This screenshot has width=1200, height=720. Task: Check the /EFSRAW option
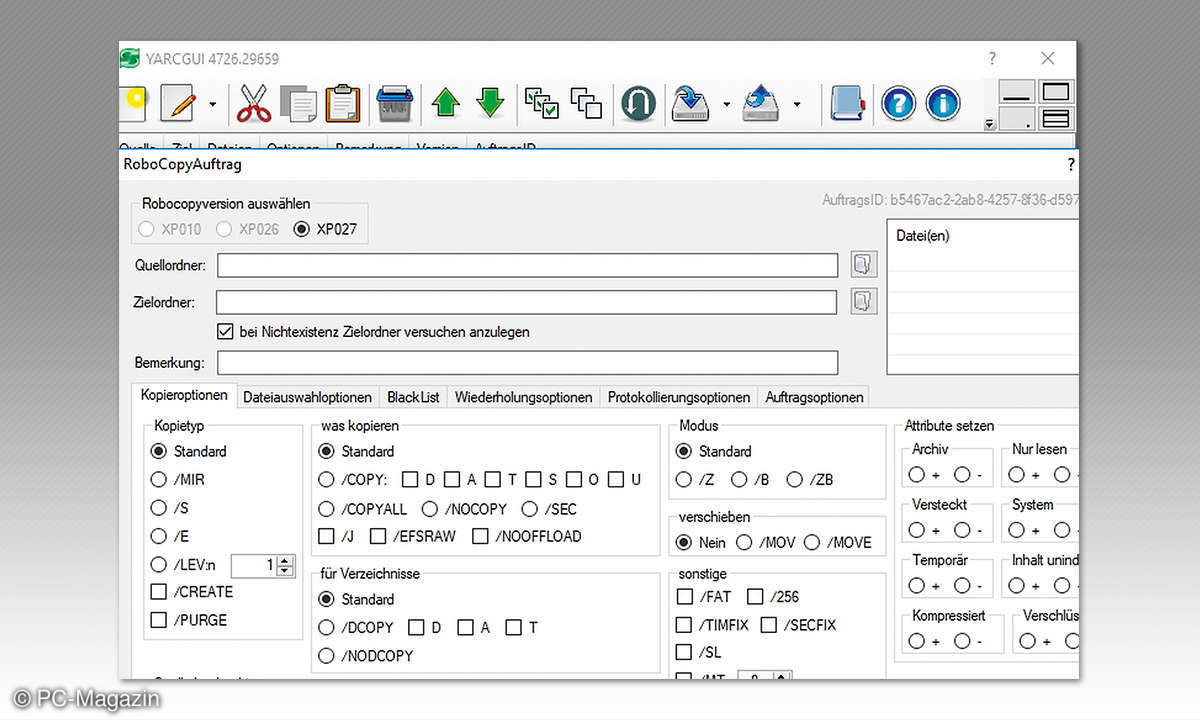(378, 536)
